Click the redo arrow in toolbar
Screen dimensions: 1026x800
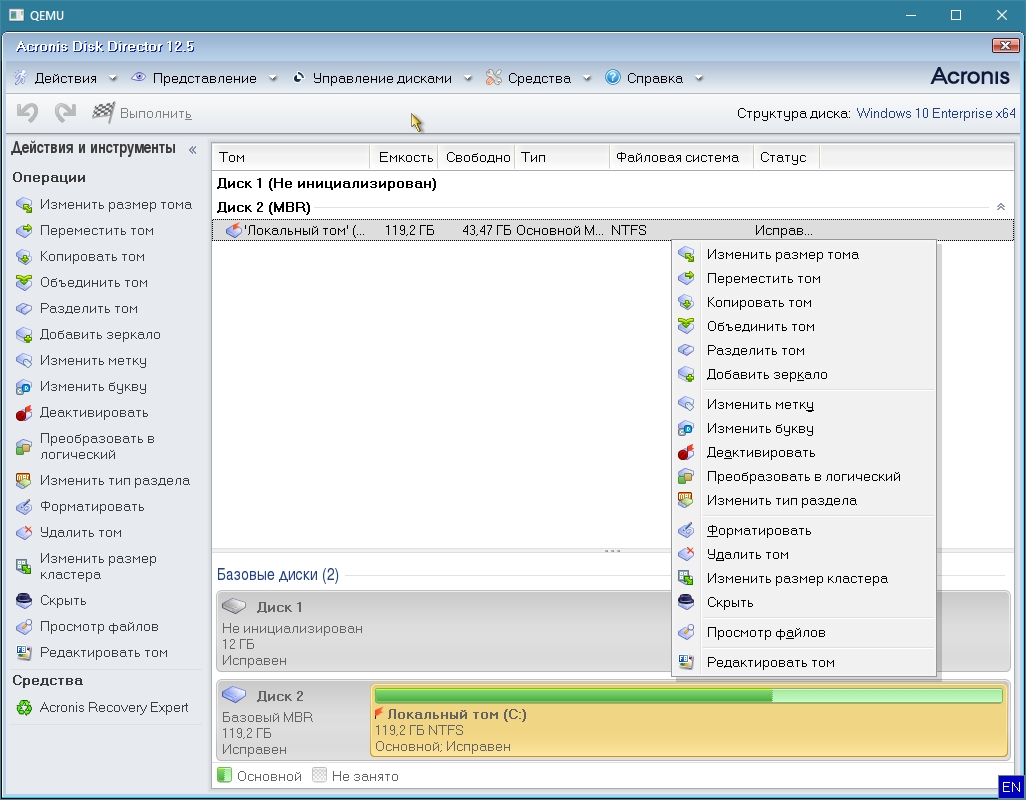pyautogui.click(x=65, y=113)
